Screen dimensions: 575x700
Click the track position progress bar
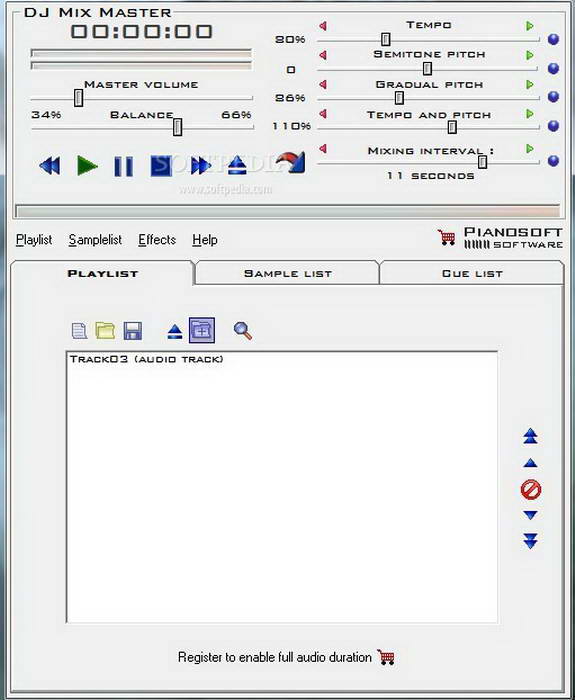point(288,211)
